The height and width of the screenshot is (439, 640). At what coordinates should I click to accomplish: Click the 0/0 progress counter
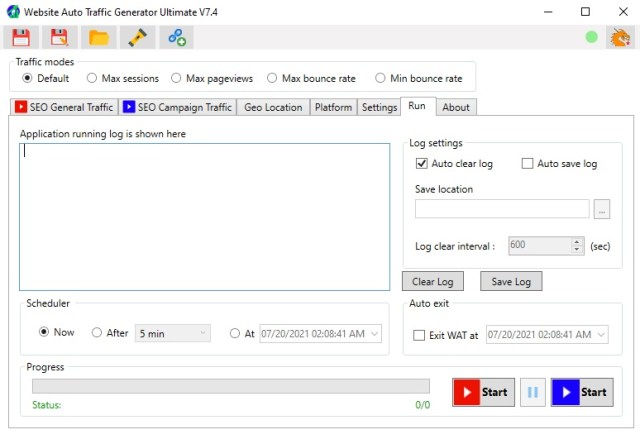click(422, 405)
